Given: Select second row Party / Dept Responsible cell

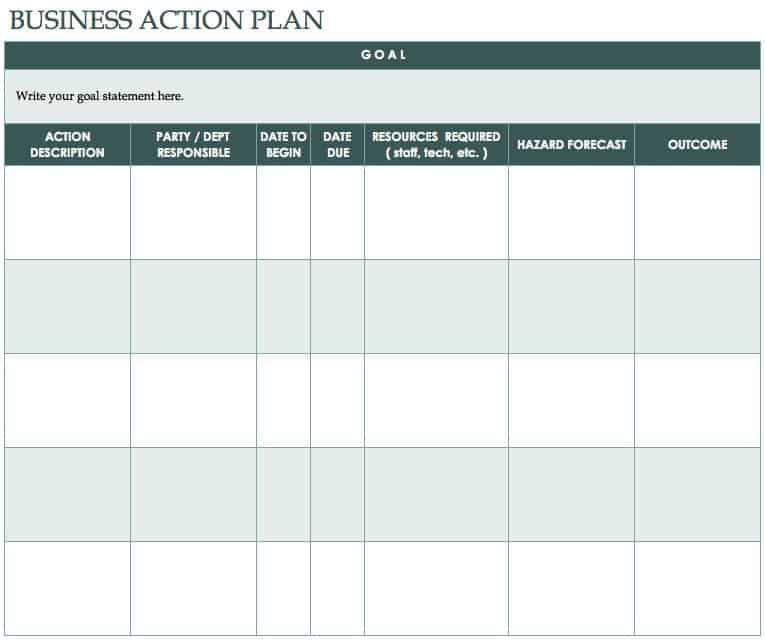Looking at the screenshot, I should point(193,306).
